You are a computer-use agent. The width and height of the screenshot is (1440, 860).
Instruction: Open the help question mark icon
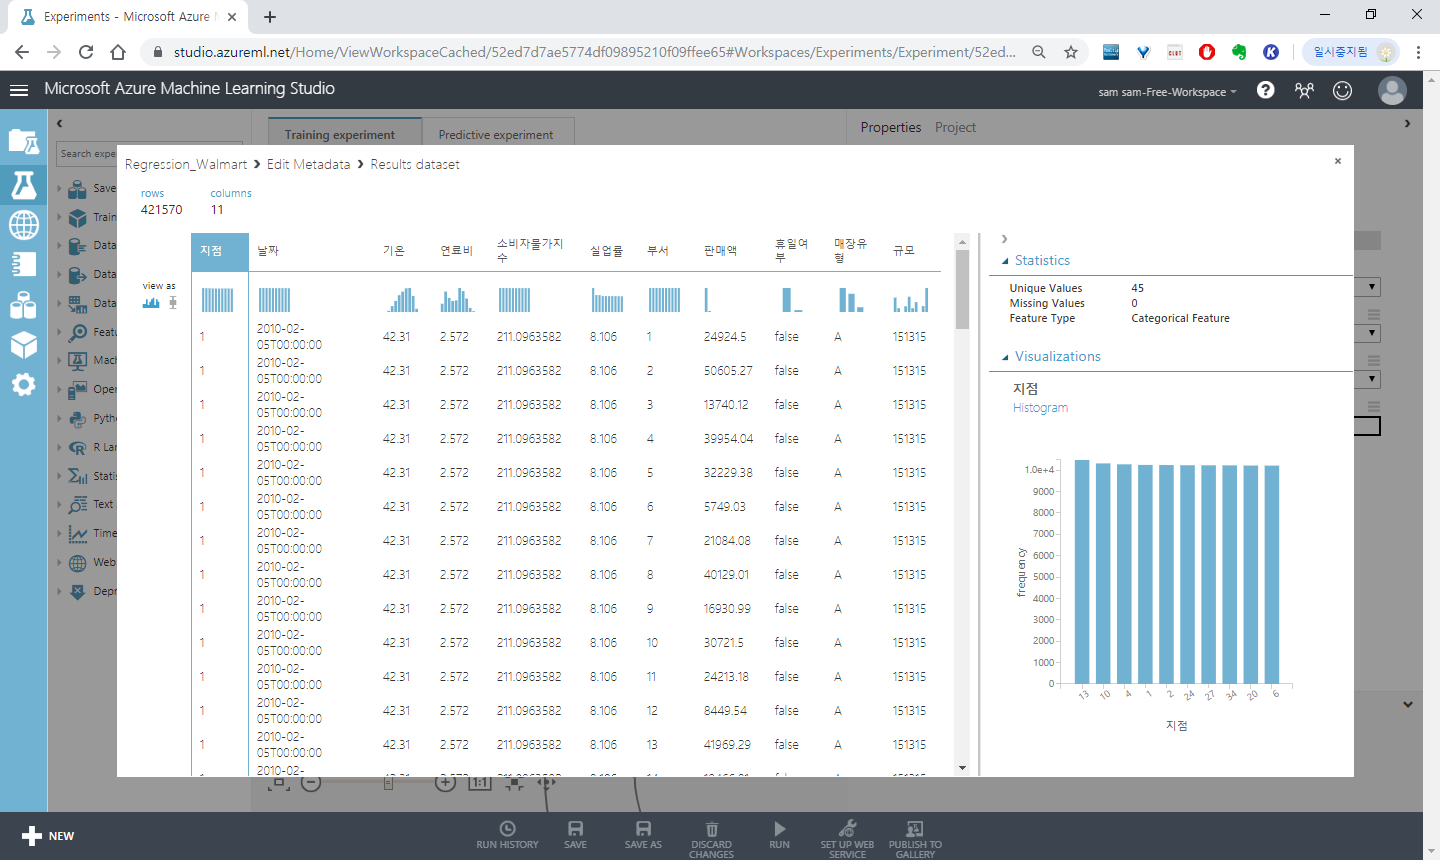(x=1265, y=90)
